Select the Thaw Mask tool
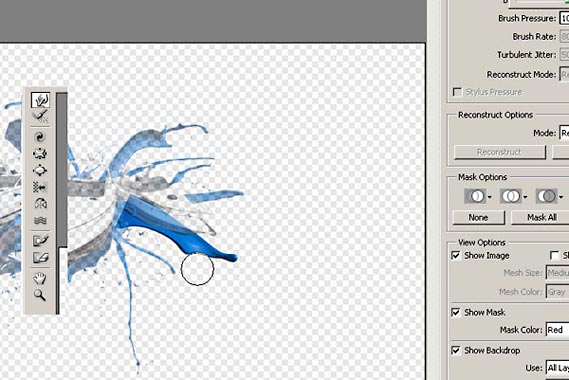Image resolution: width=569 pixels, height=380 pixels. click(40, 257)
